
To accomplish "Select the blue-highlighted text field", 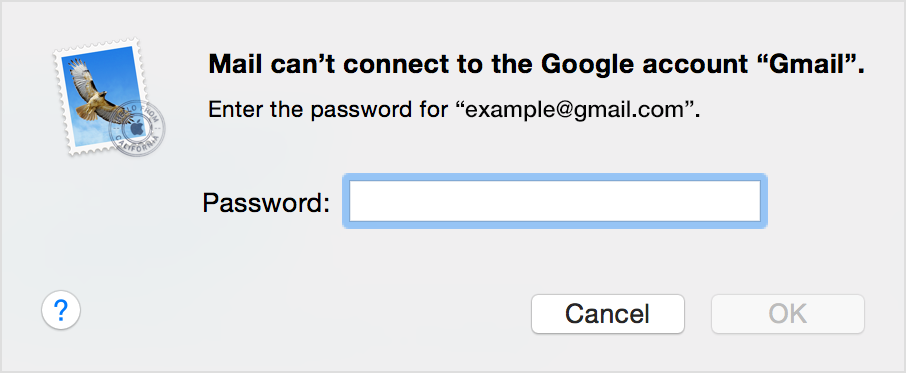I will click(555, 201).
